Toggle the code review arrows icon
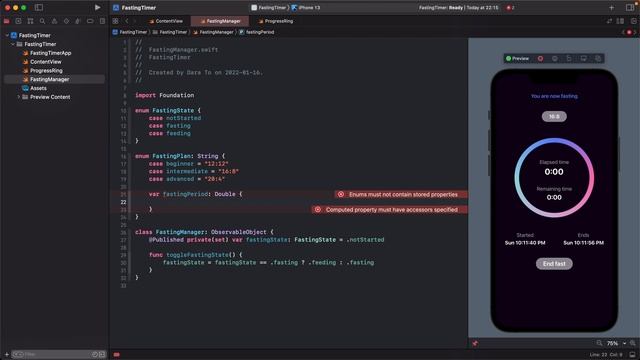Screen dimensions: 640x360 pyautogui.click(x=609, y=21)
